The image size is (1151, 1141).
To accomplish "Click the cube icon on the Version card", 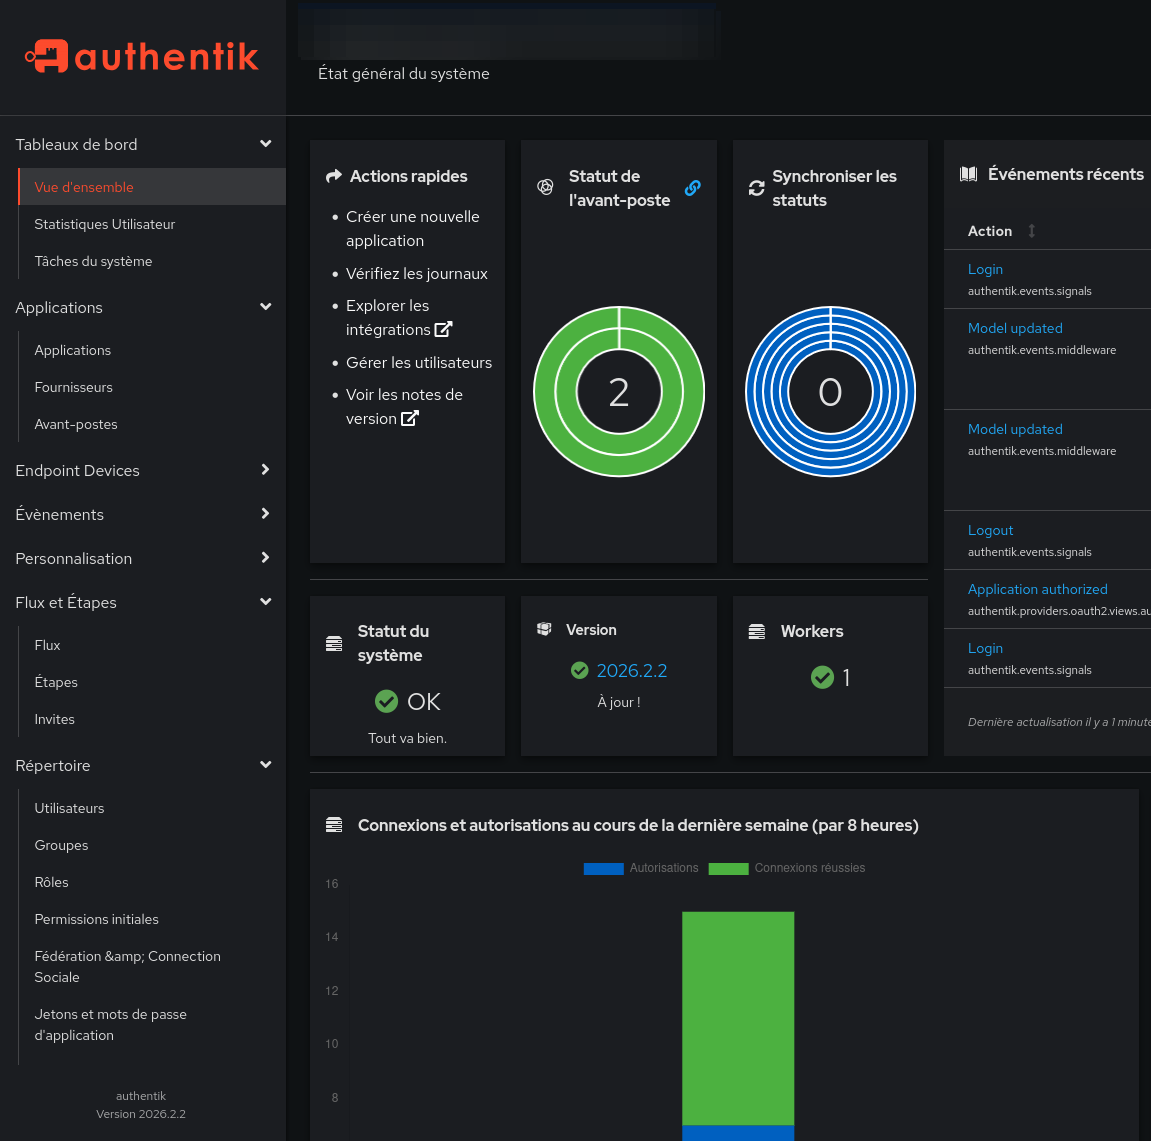I will tap(544, 629).
